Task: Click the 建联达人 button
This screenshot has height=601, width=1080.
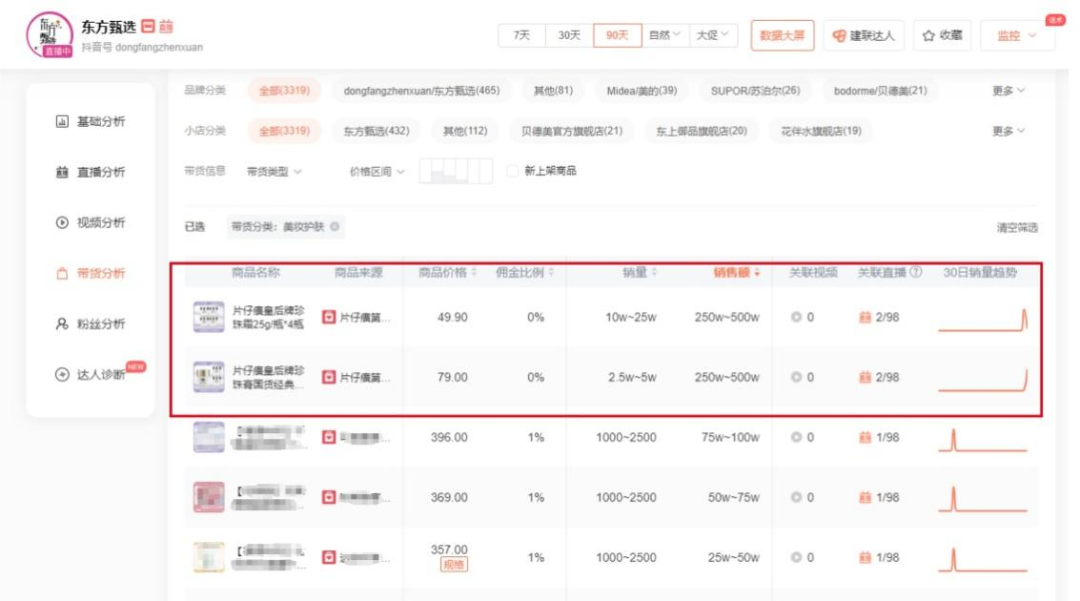Action: (863, 36)
